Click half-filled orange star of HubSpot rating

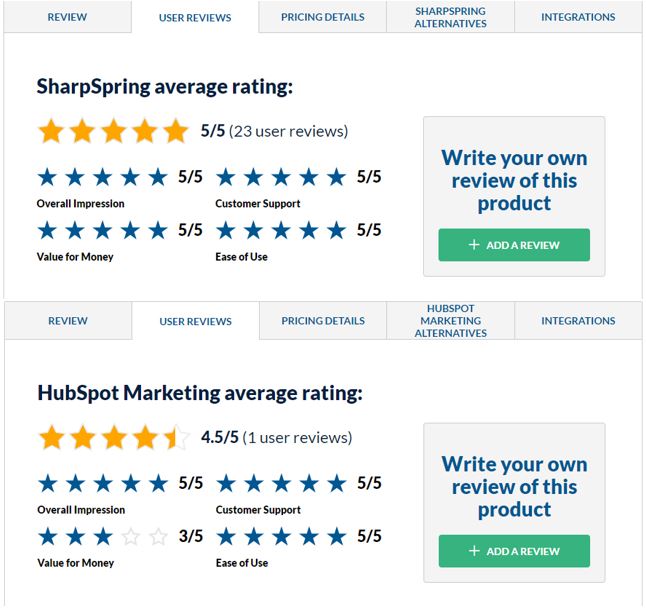176,437
